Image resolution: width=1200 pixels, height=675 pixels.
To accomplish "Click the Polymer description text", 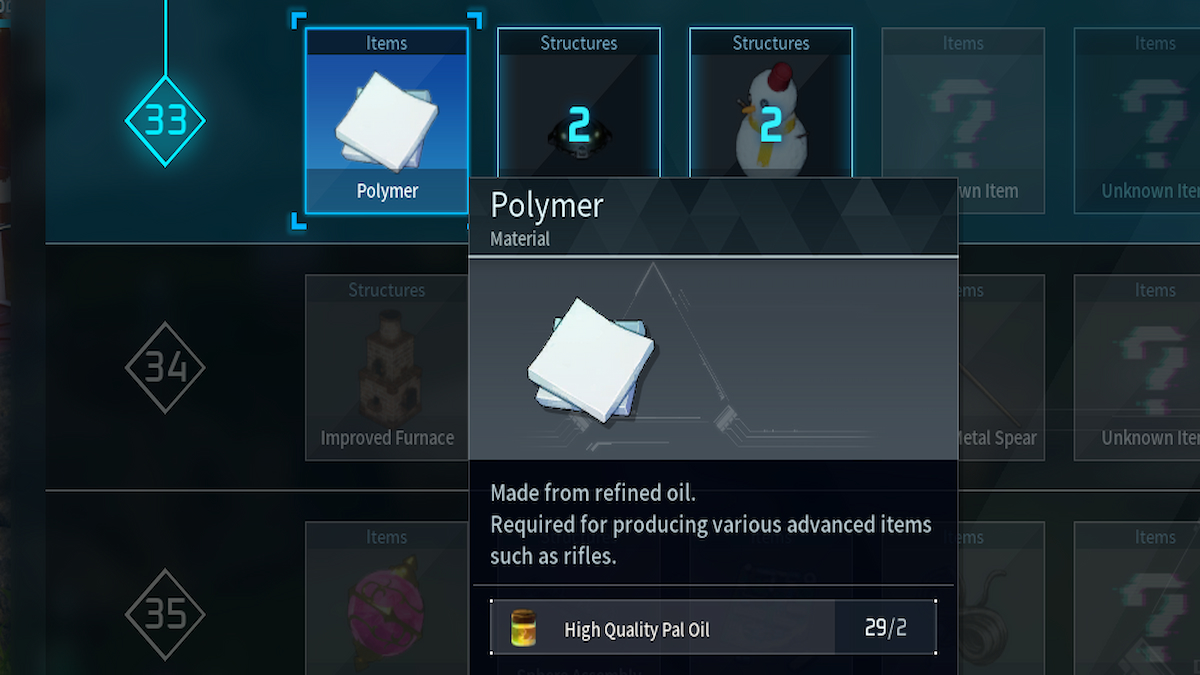I will tap(710, 524).
